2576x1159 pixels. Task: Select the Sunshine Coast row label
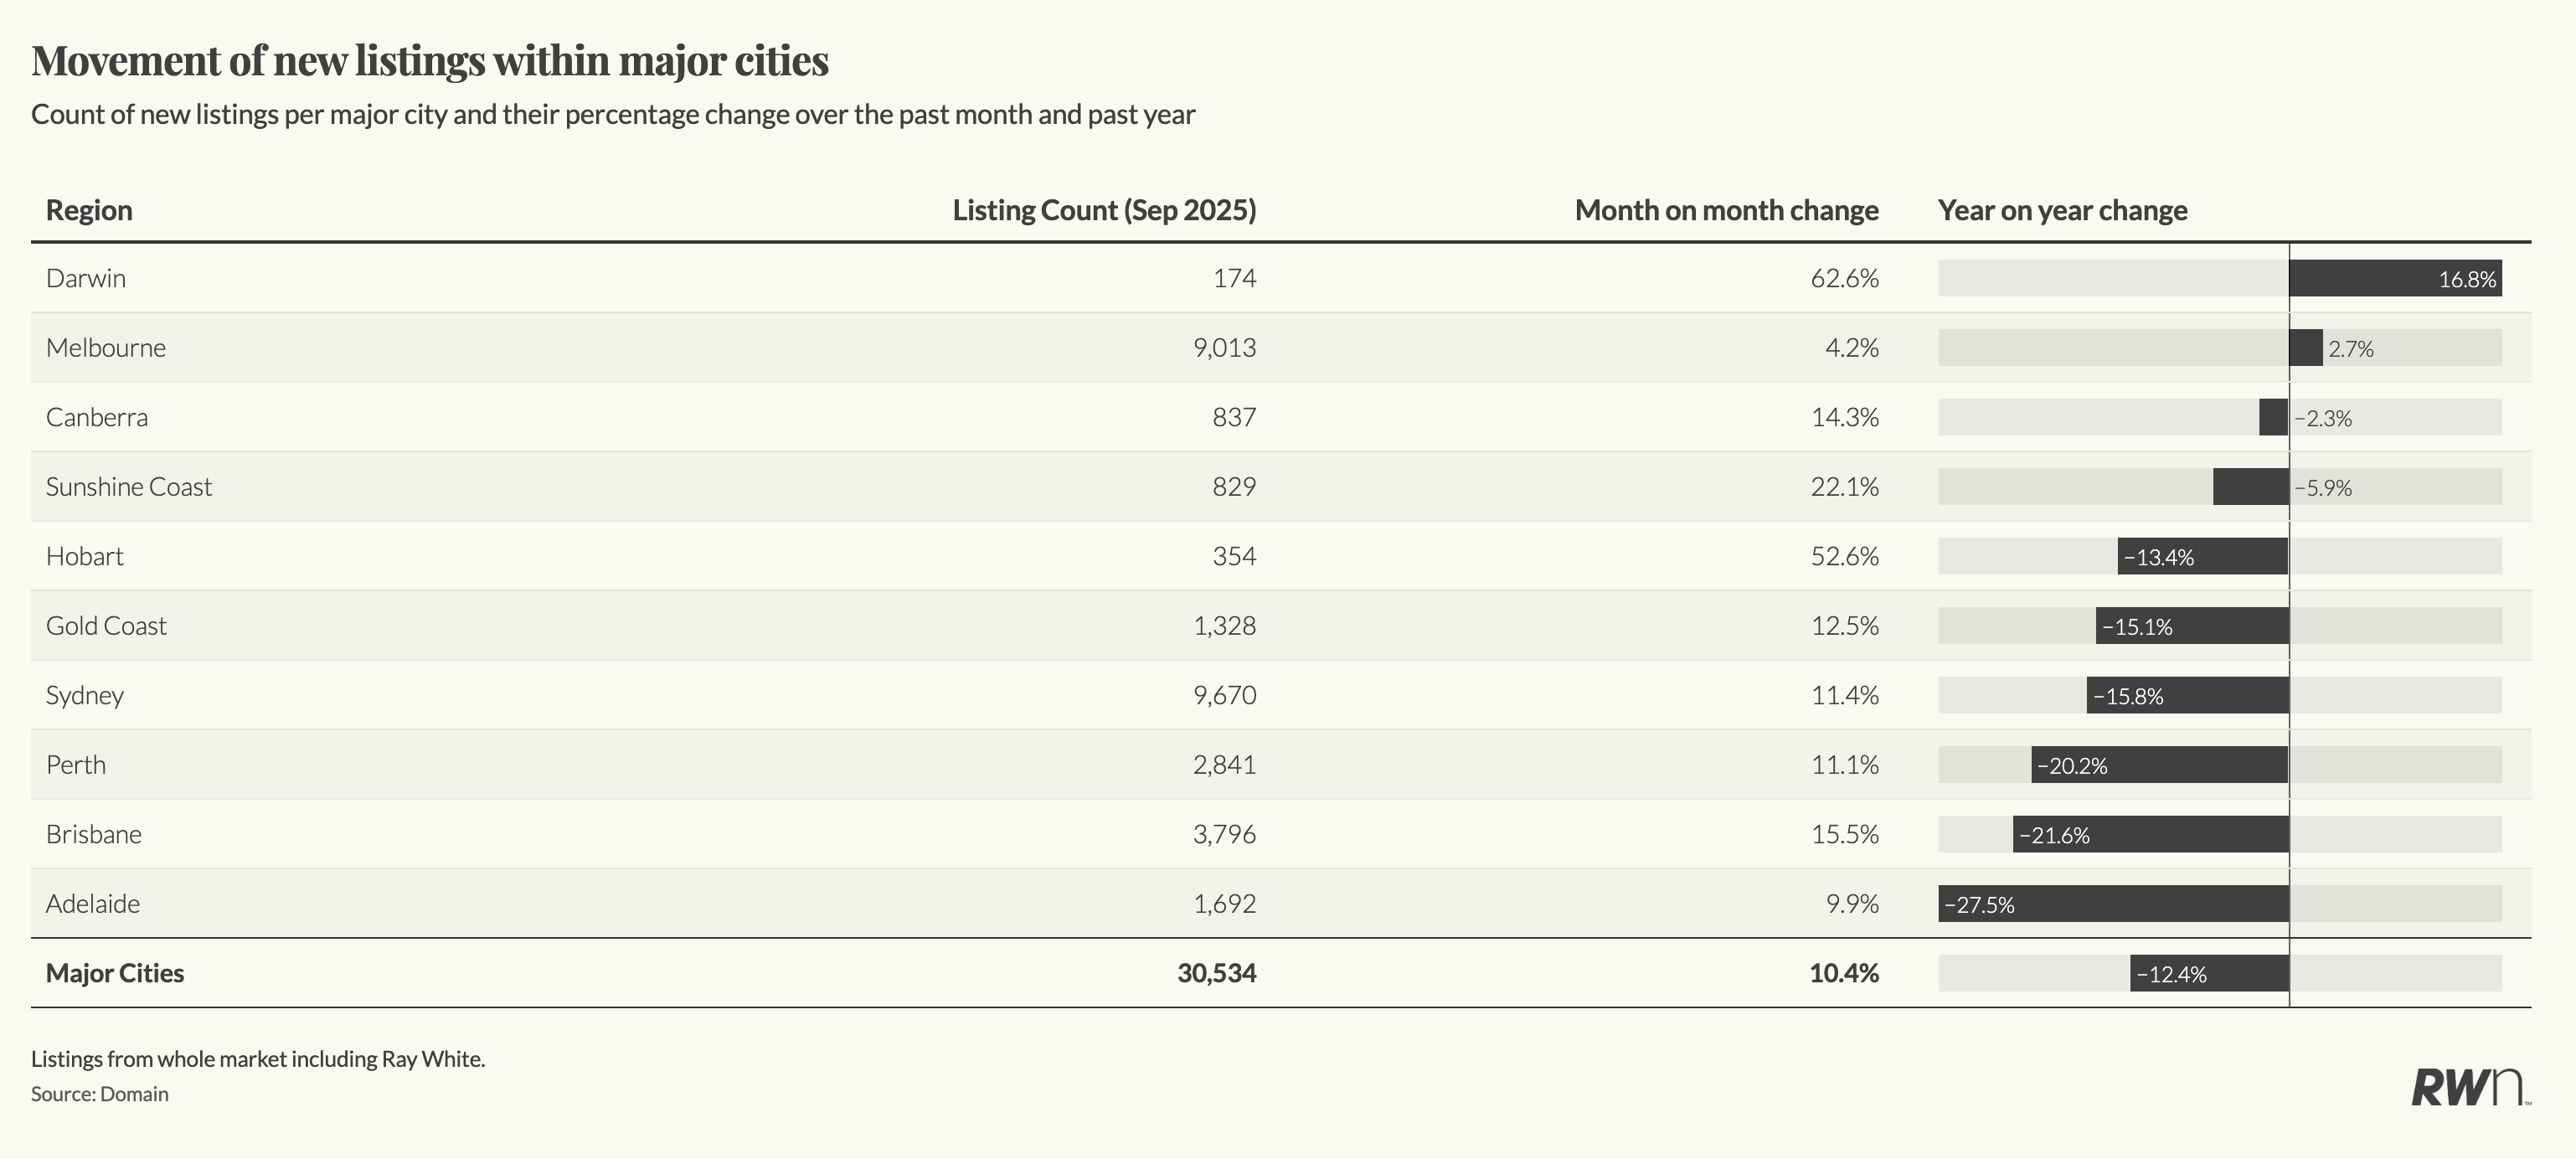coord(129,487)
